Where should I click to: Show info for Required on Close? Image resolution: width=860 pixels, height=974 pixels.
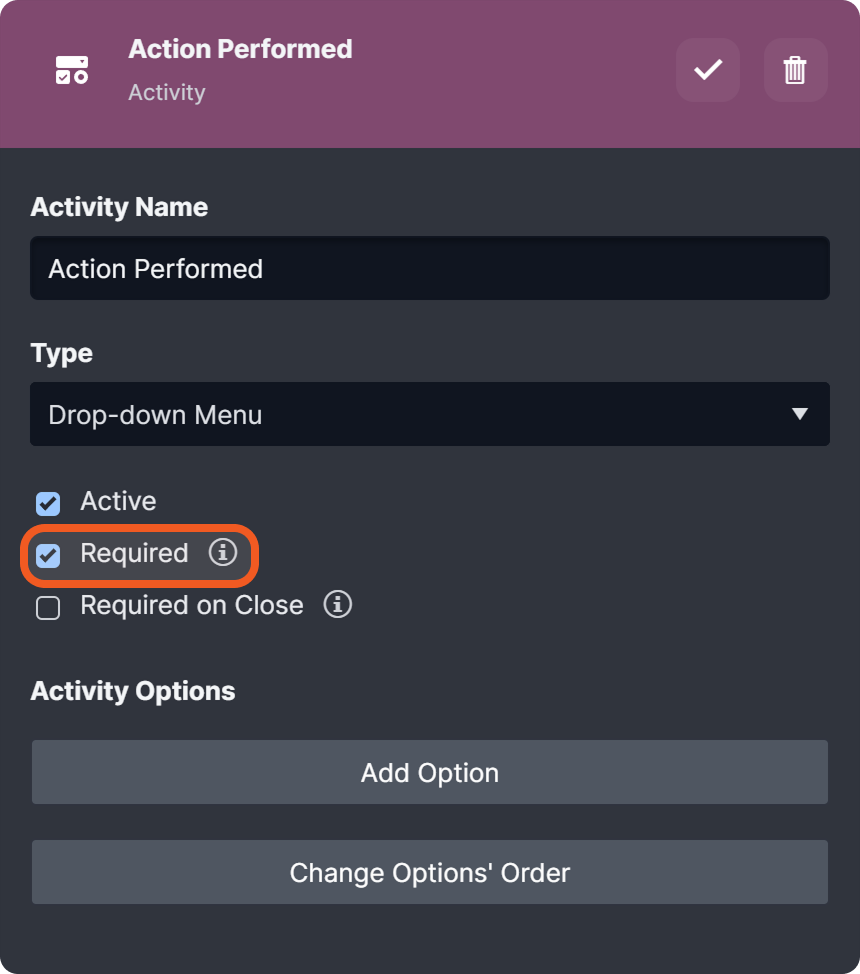338,604
